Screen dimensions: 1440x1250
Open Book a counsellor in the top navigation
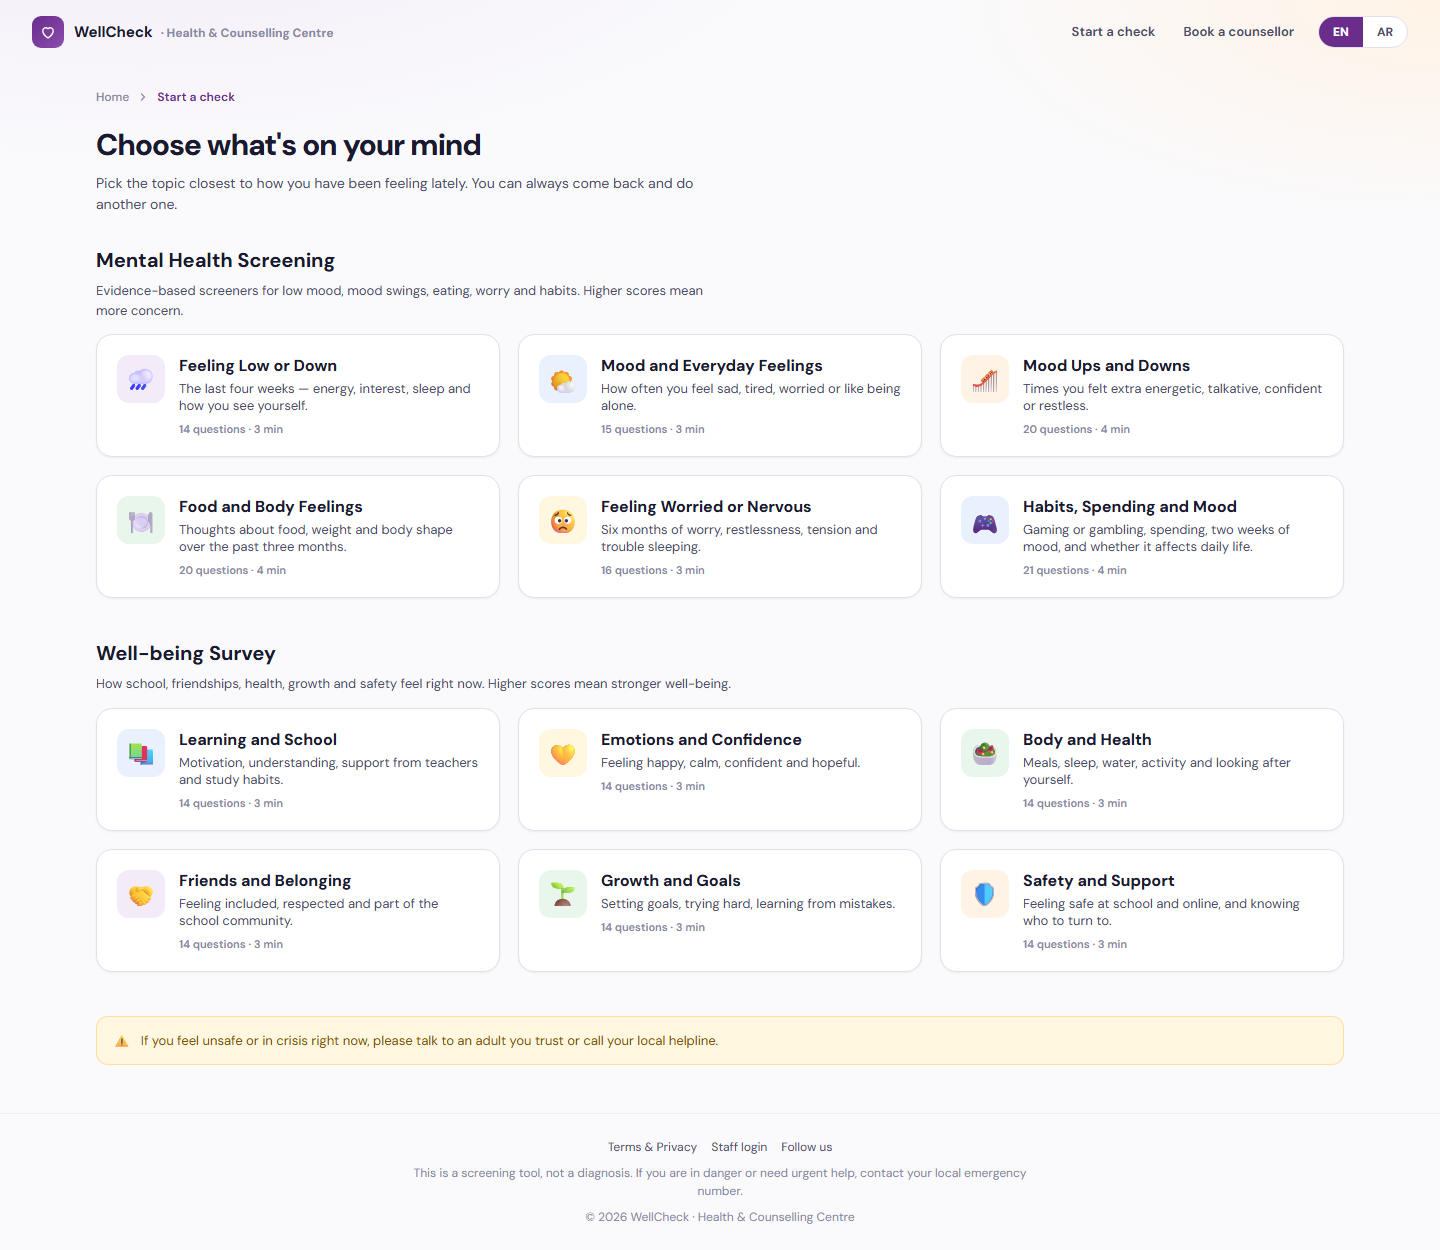pos(1238,32)
